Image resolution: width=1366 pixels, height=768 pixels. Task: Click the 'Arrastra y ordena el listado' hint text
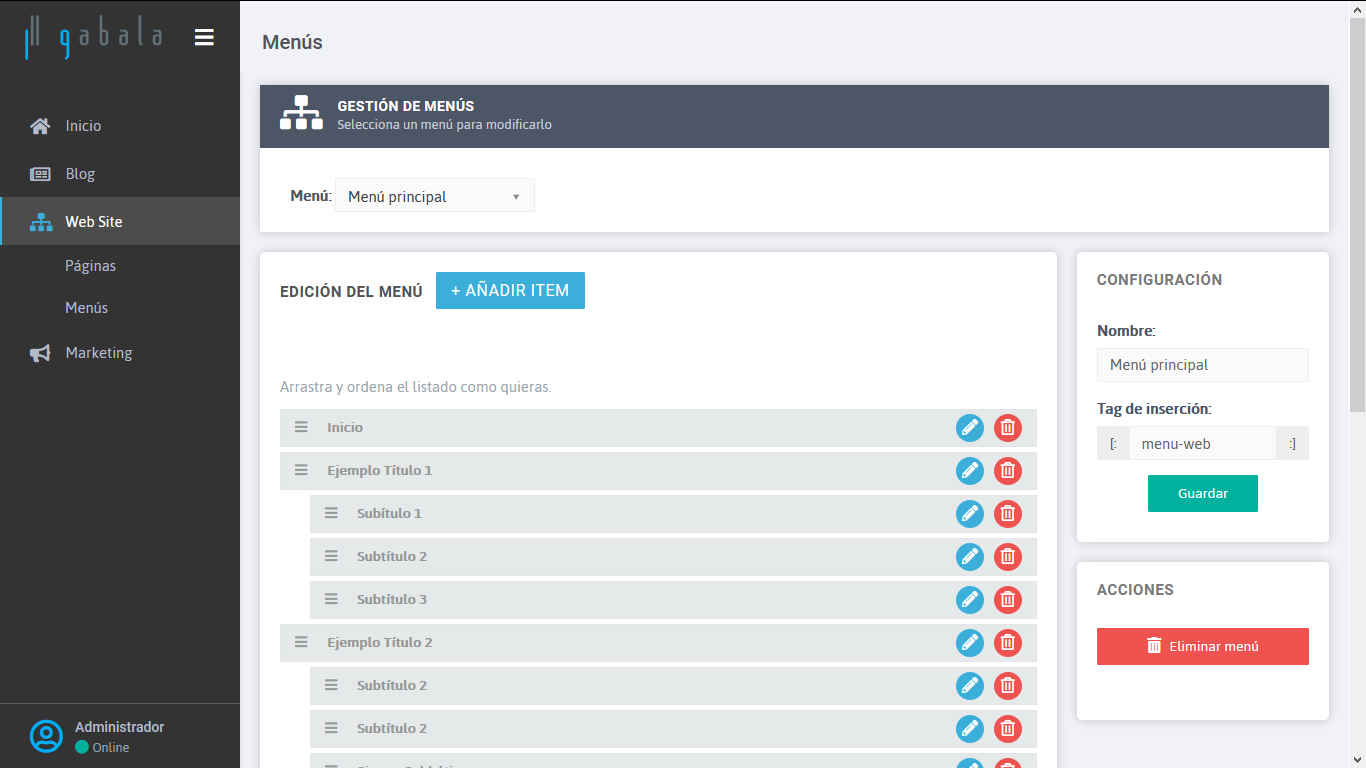[416, 387]
